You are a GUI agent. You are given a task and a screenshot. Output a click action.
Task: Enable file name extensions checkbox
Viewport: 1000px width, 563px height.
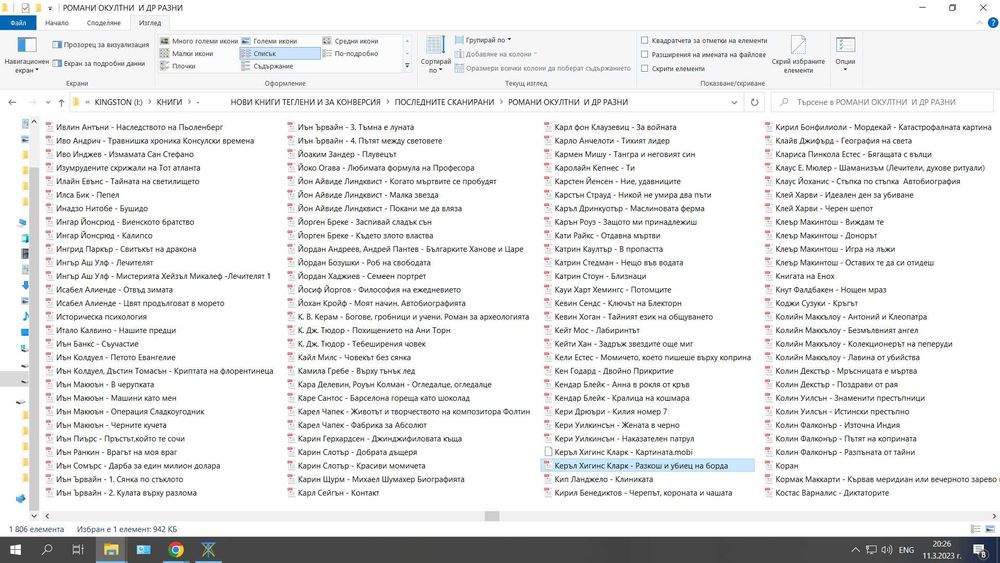click(x=644, y=54)
